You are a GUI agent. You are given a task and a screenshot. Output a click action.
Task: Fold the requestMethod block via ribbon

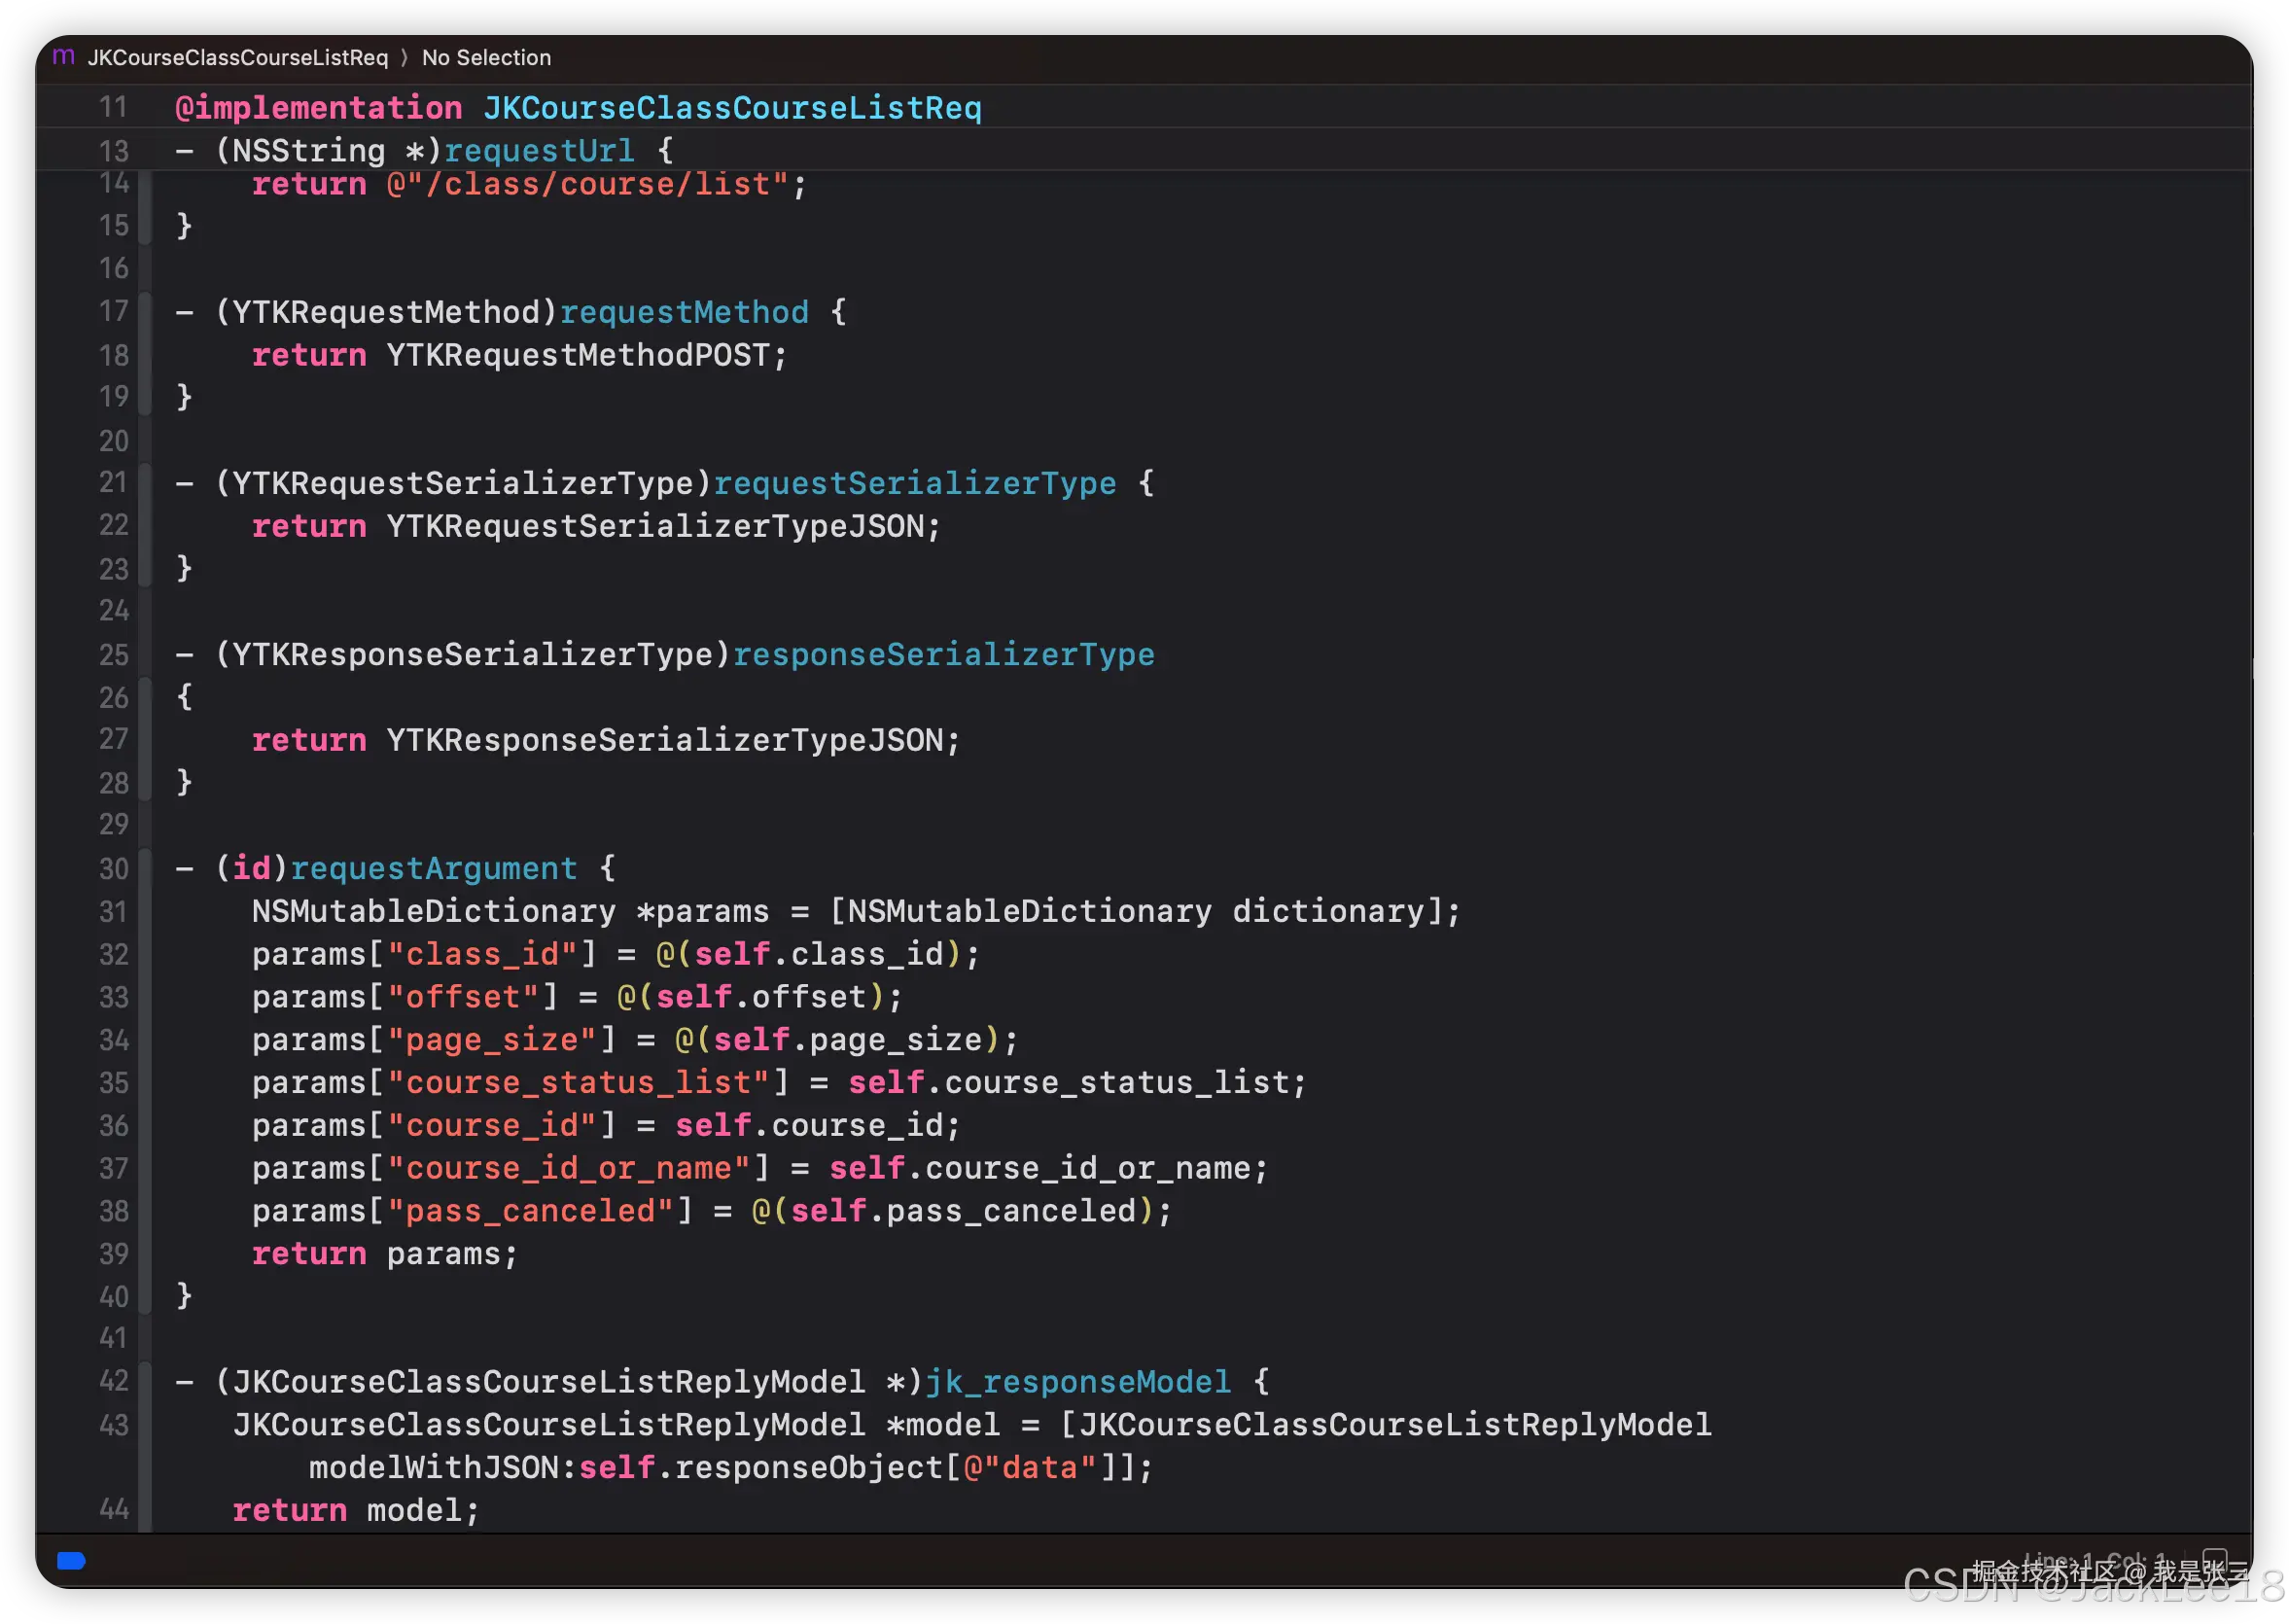tap(146, 354)
